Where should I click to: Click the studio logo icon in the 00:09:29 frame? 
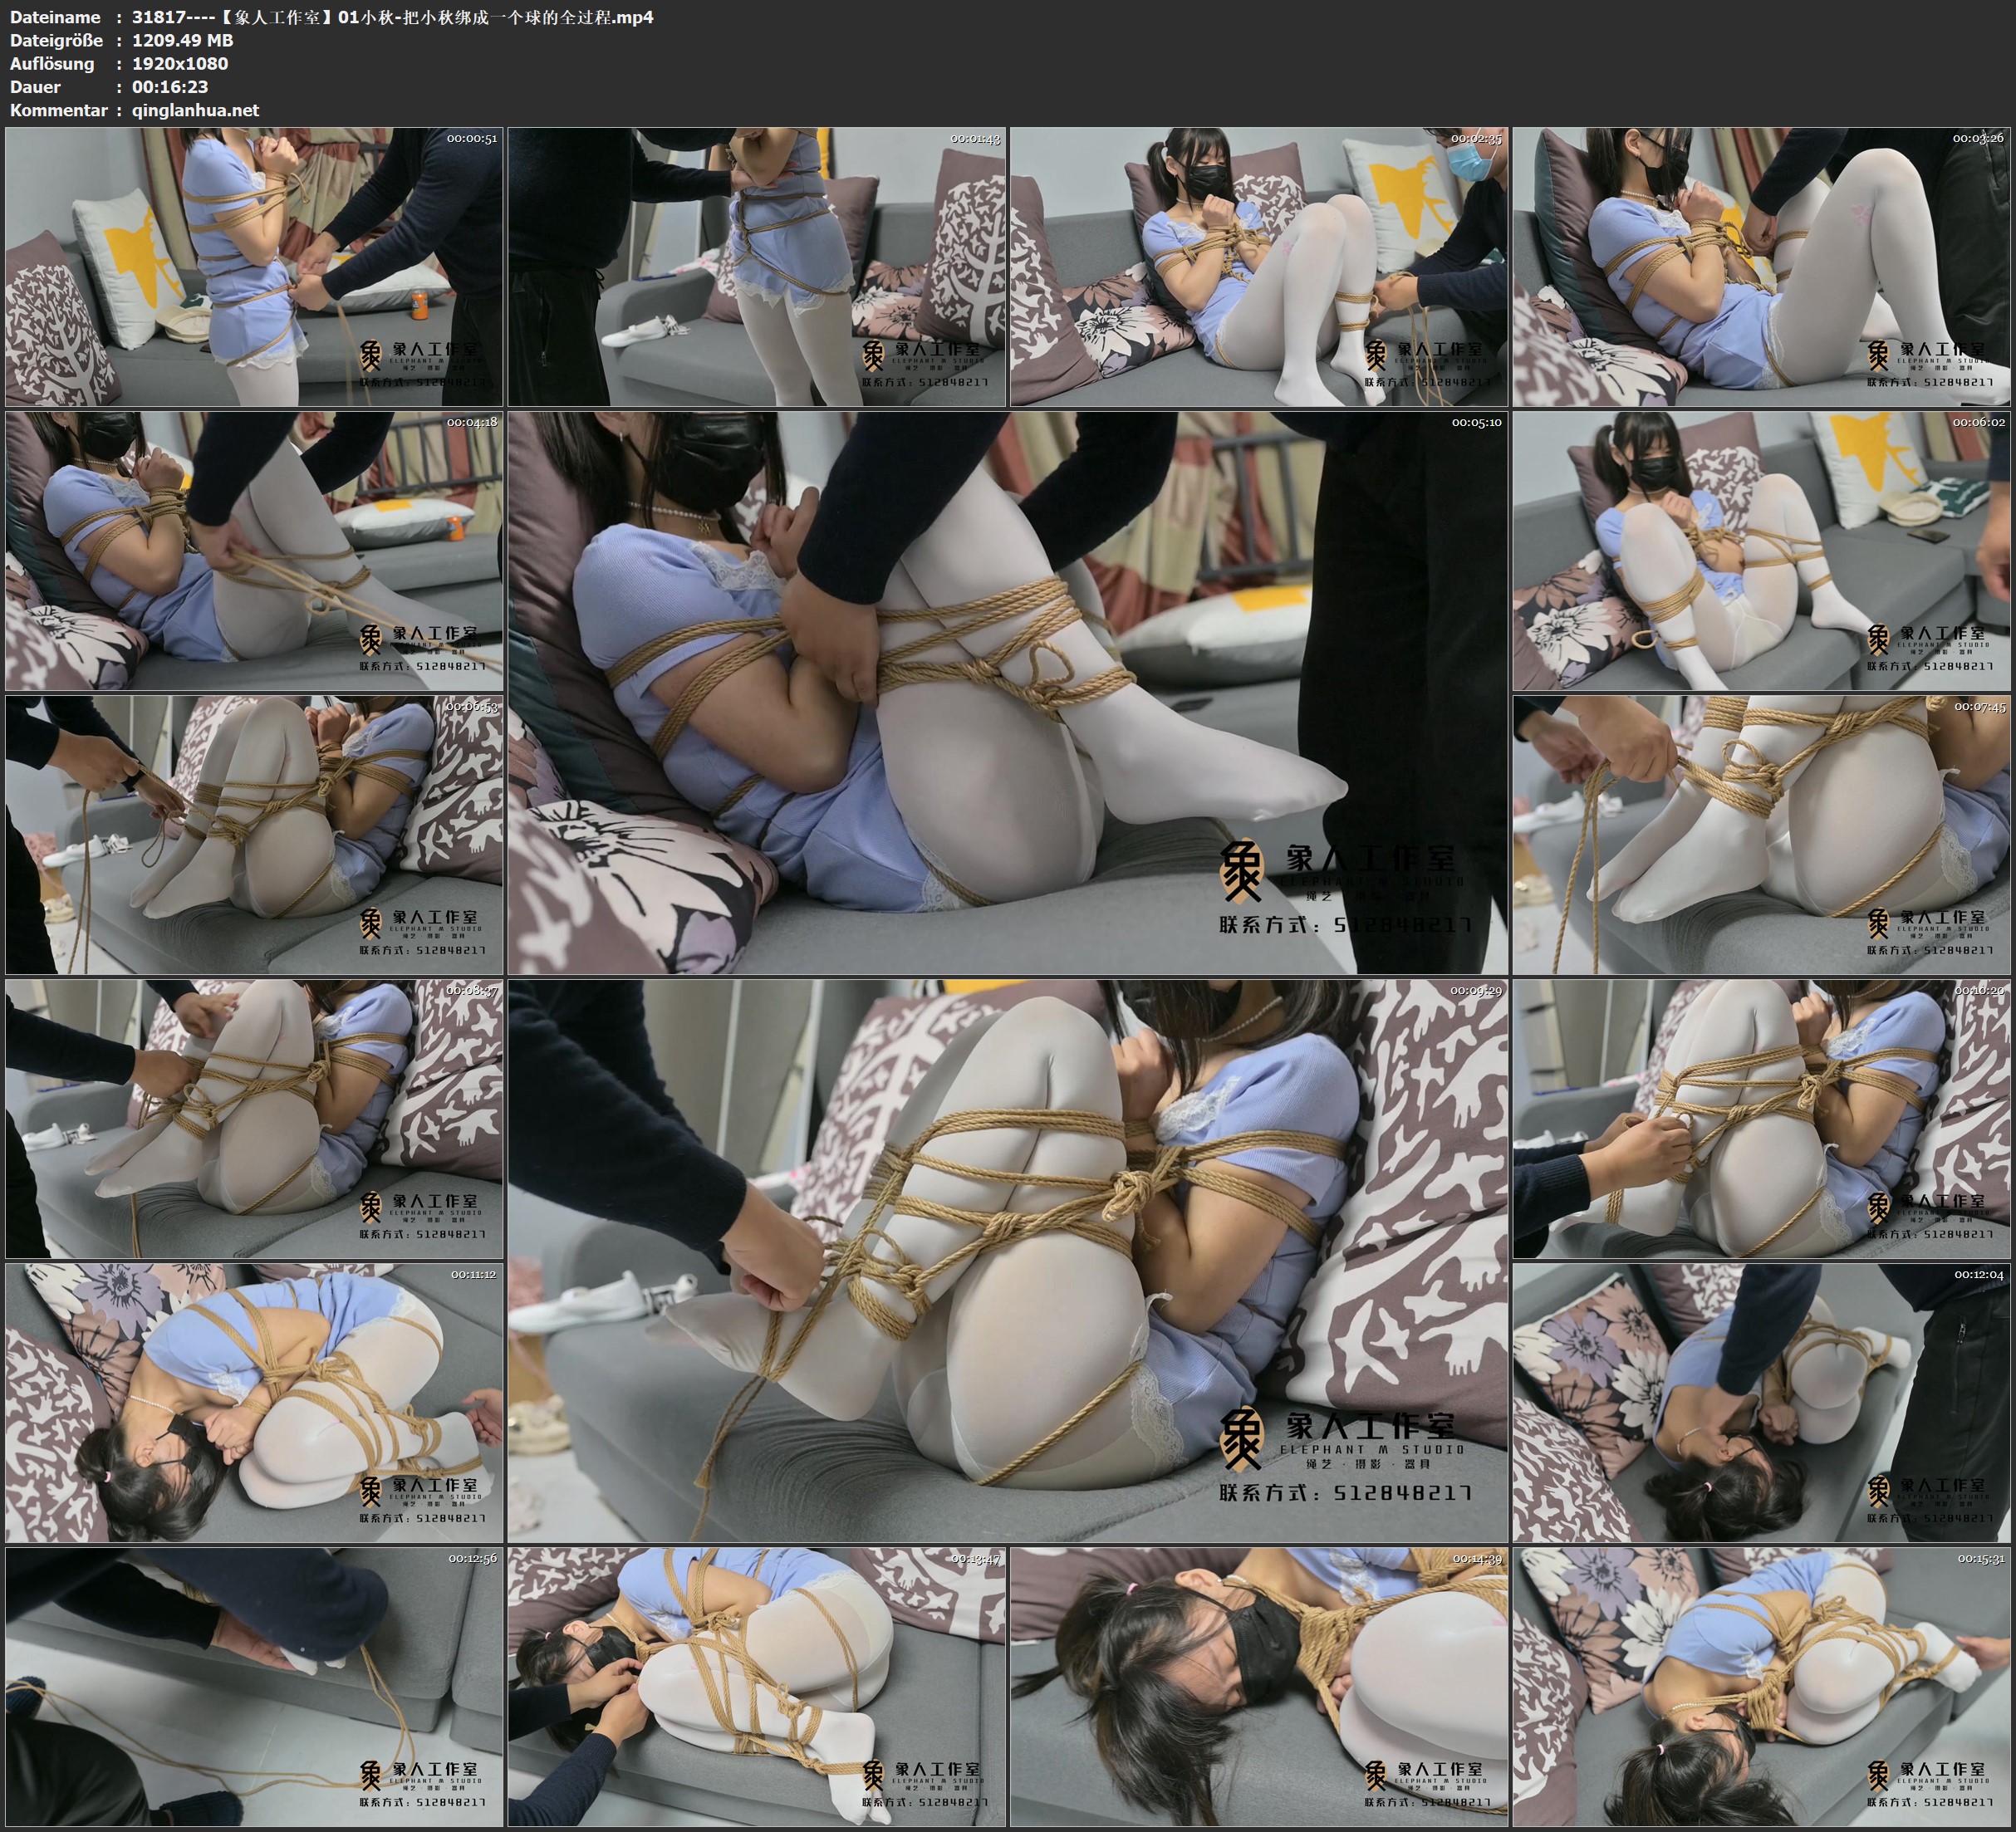1242,1441
